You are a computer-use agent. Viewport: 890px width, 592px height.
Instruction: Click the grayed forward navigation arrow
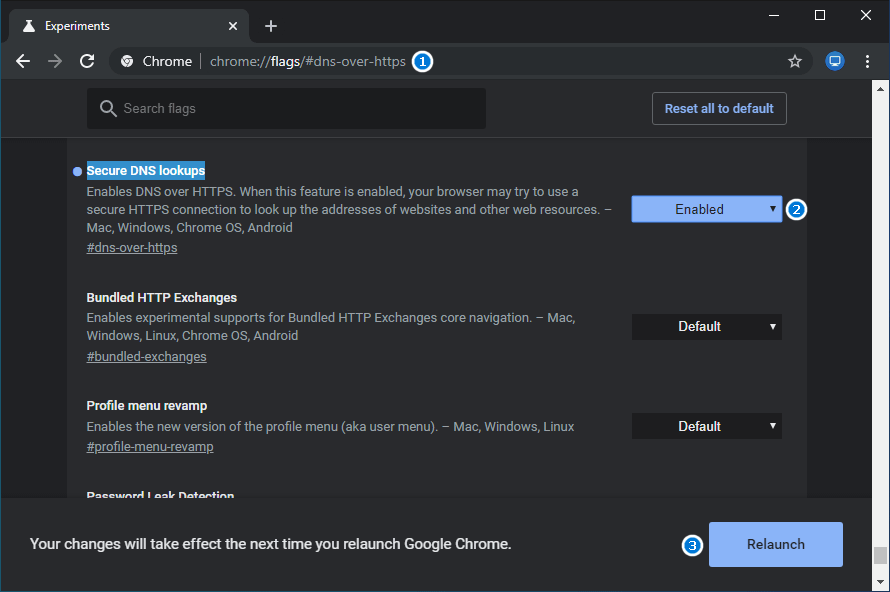point(55,61)
